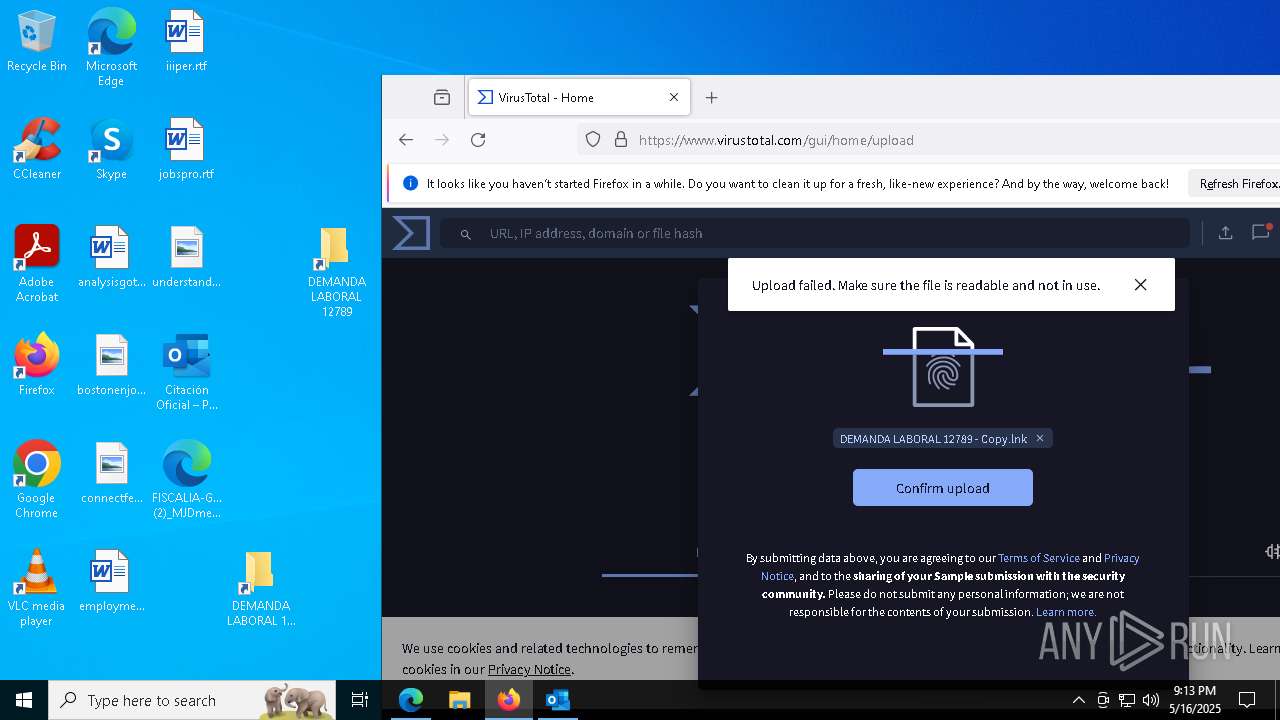Click the VirusTotal upload file icon
Viewport: 1280px width, 720px height.
point(1225,233)
